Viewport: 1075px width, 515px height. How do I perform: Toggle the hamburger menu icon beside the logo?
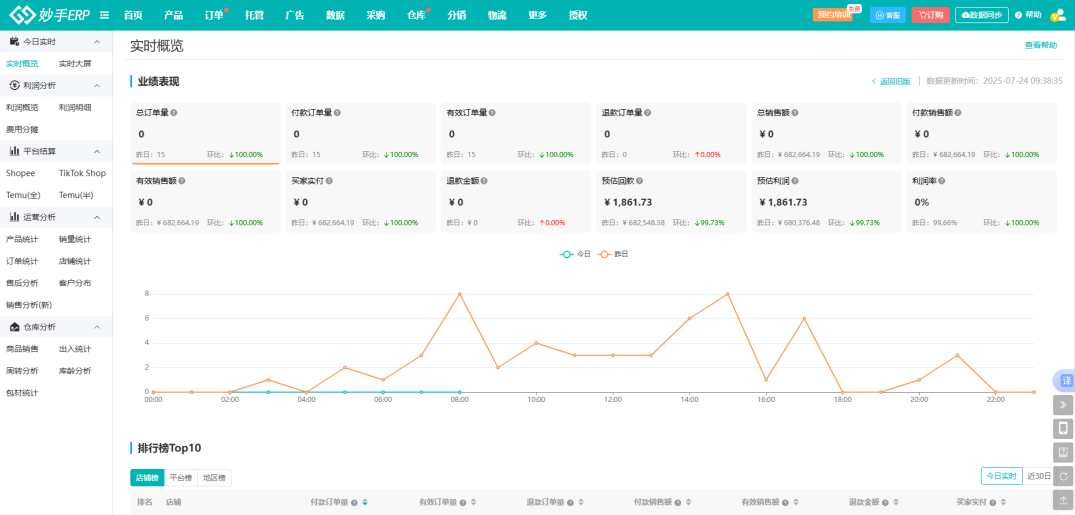coord(104,15)
